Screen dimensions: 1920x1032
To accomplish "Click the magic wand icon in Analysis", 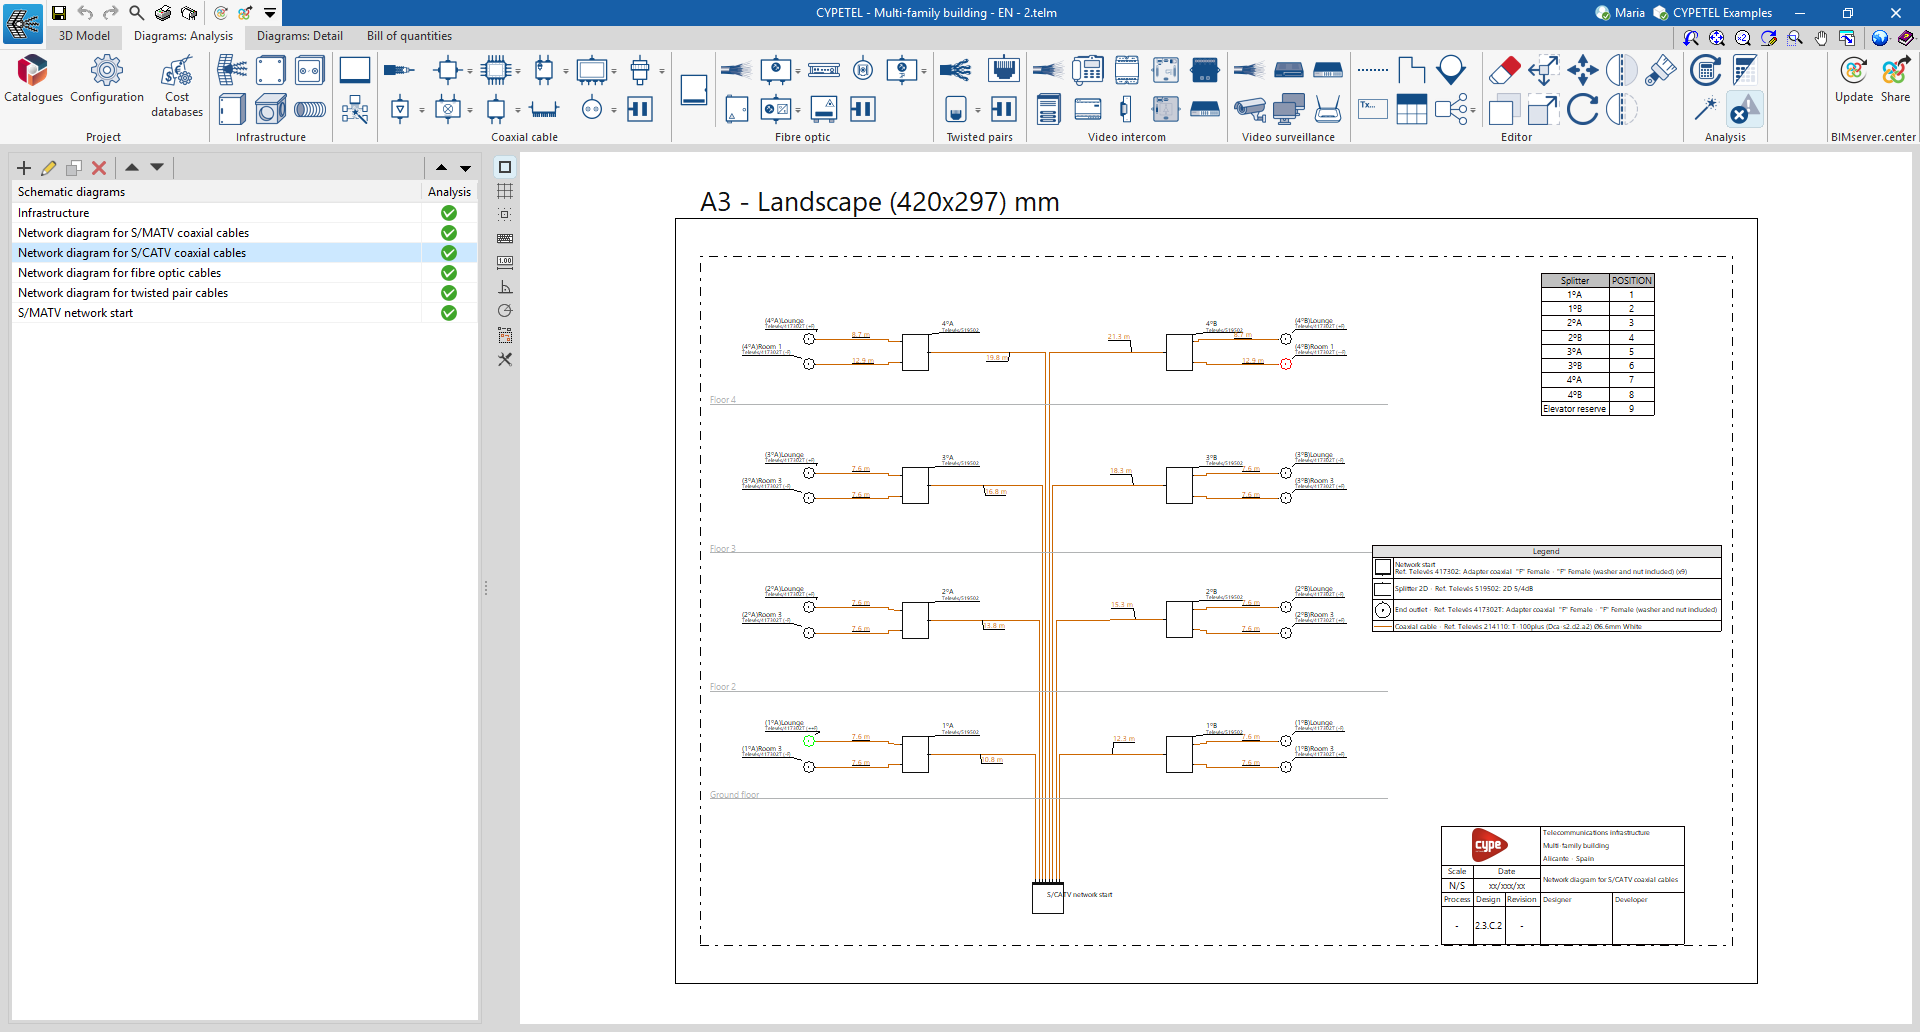I will [1705, 109].
